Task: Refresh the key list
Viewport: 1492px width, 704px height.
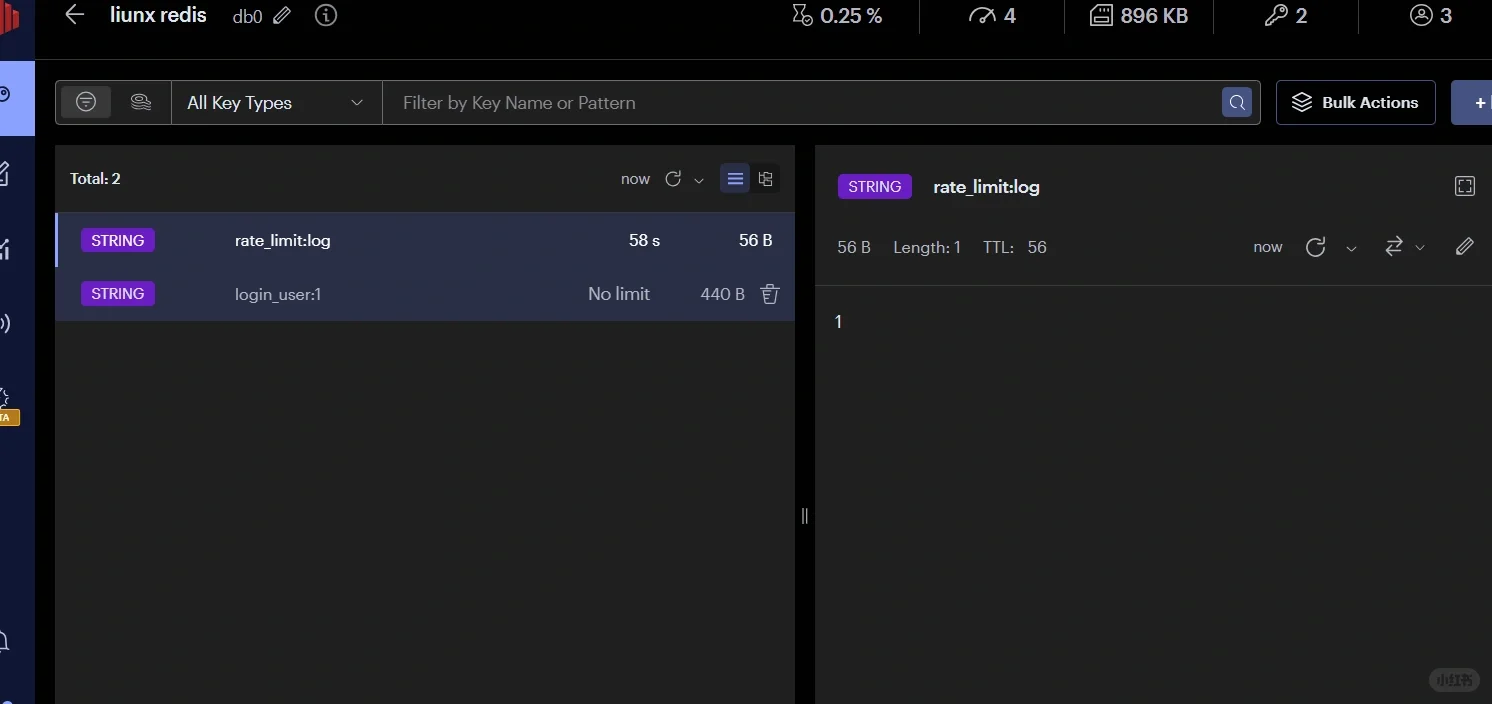Action: coord(673,179)
